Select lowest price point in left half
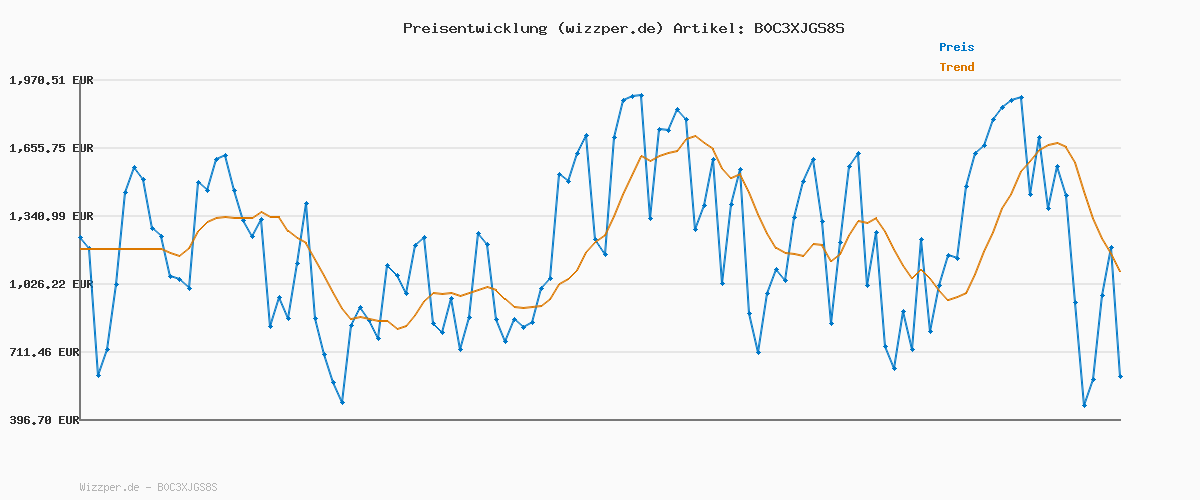The image size is (1200, 500). [x=342, y=402]
